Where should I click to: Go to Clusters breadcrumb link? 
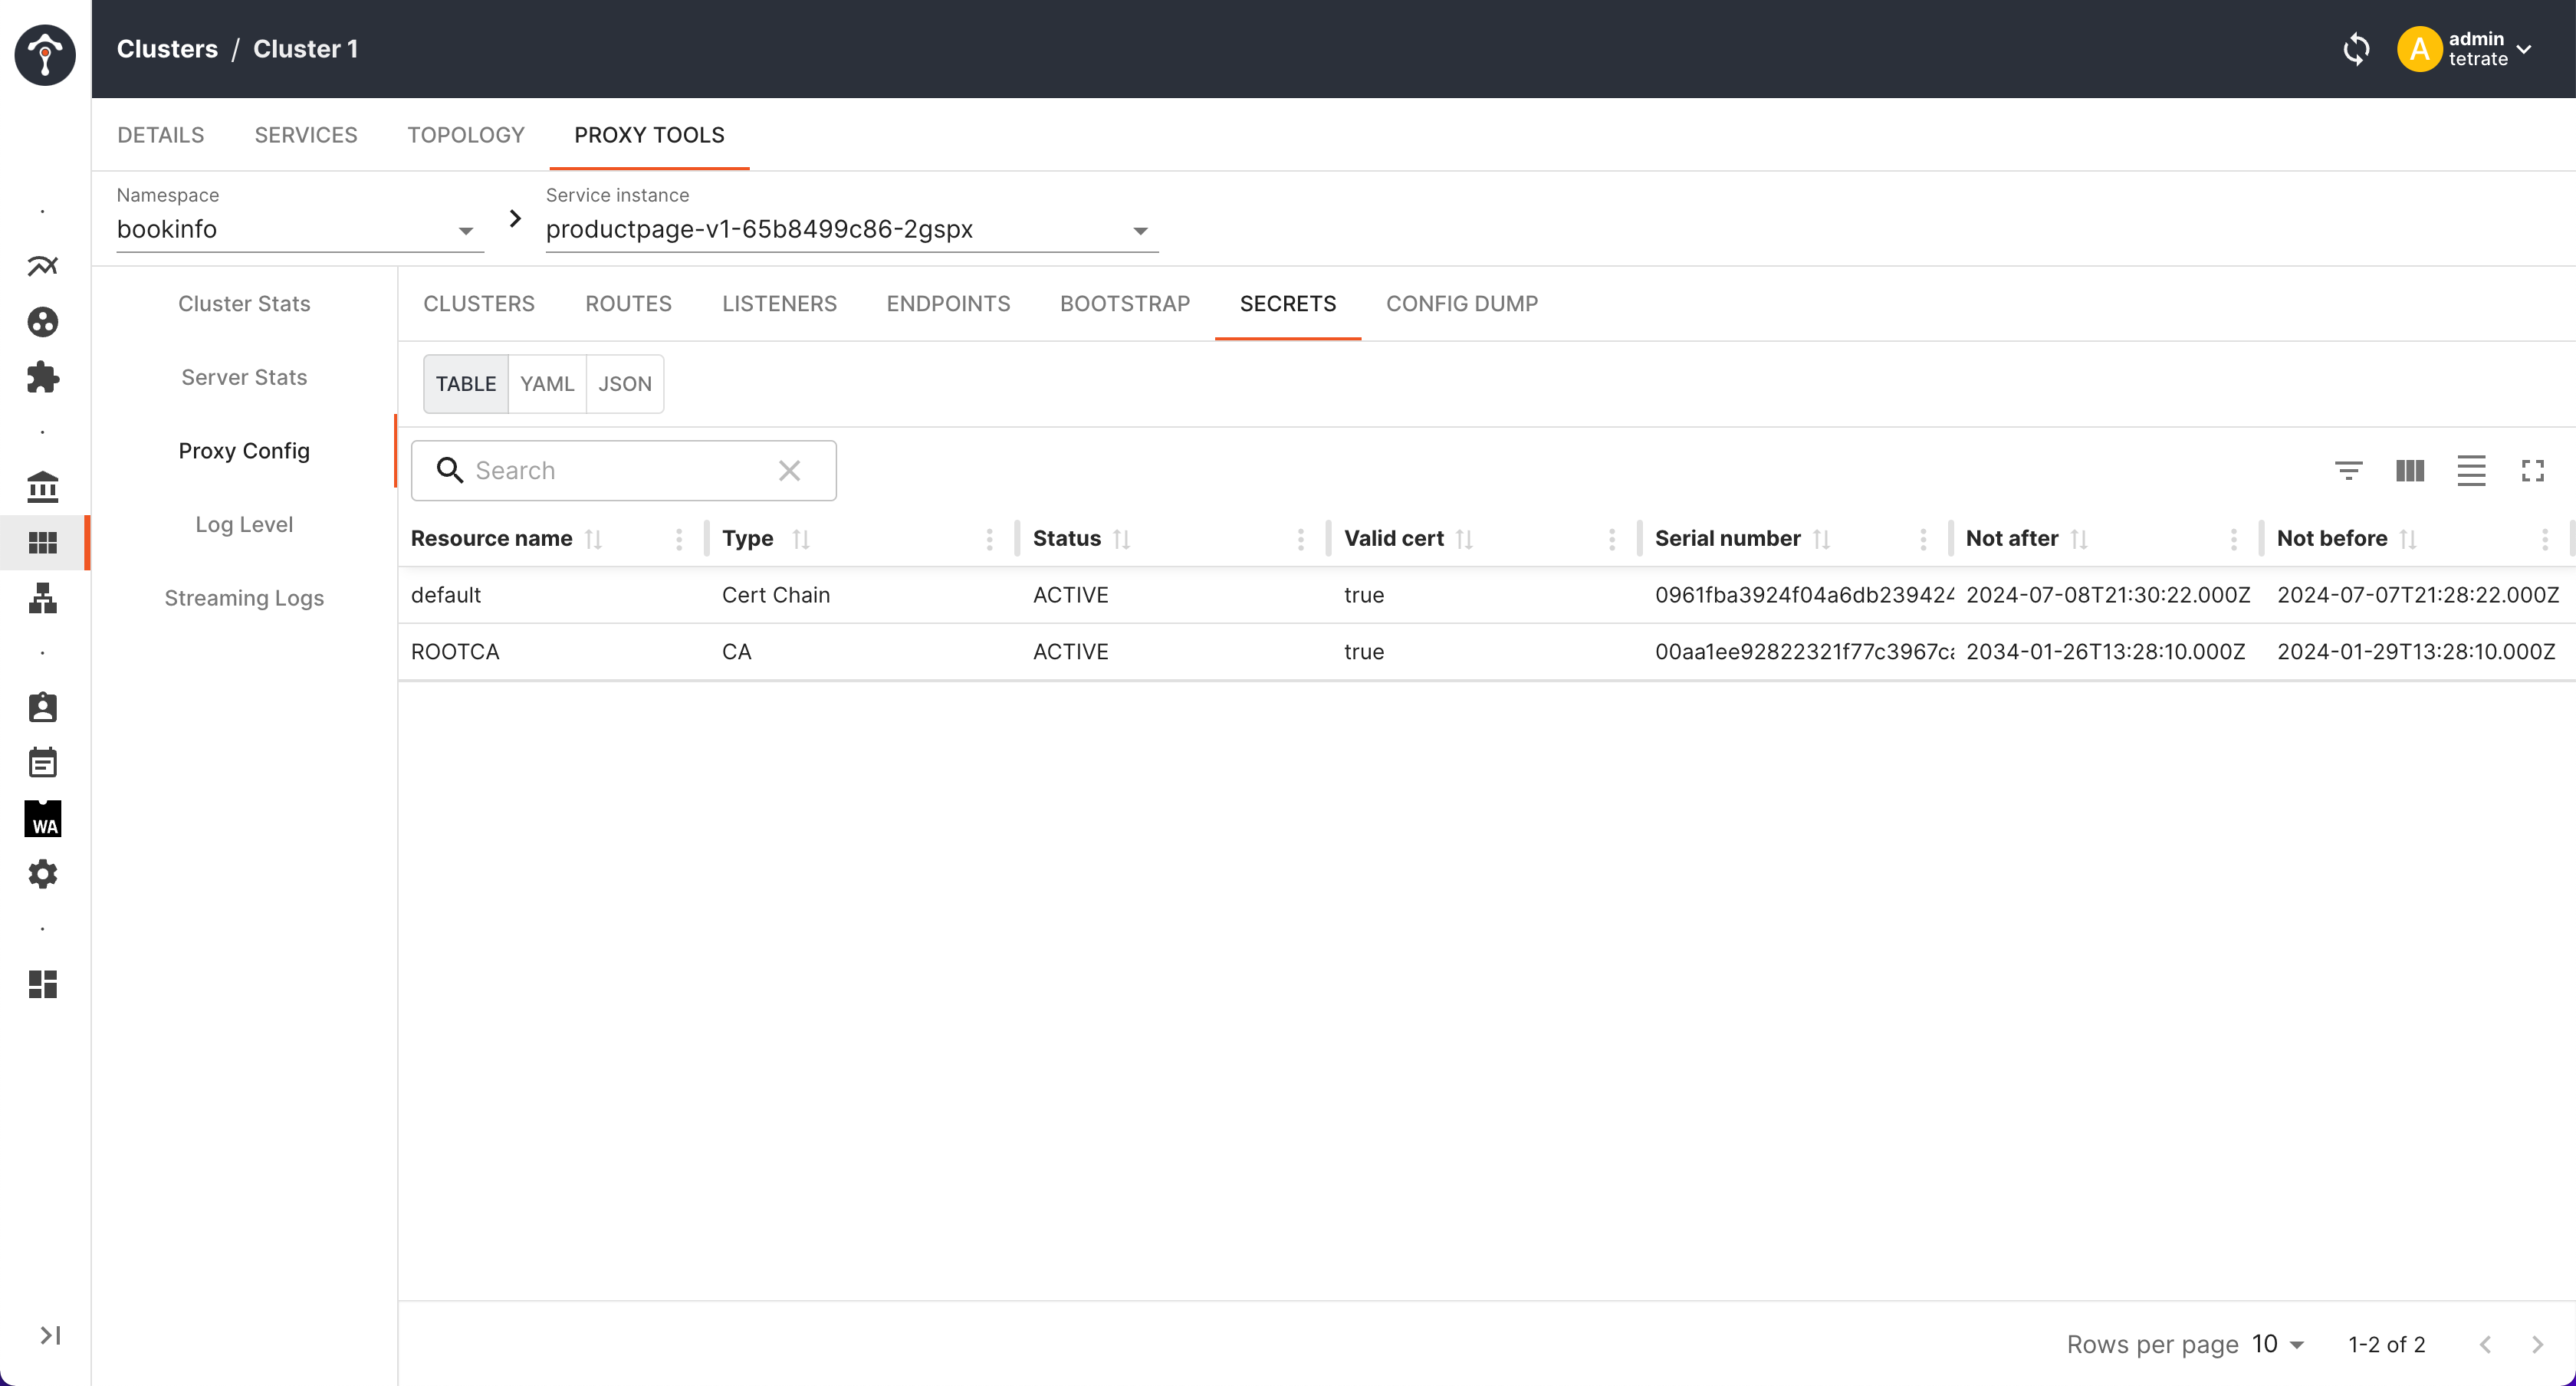pos(167,49)
